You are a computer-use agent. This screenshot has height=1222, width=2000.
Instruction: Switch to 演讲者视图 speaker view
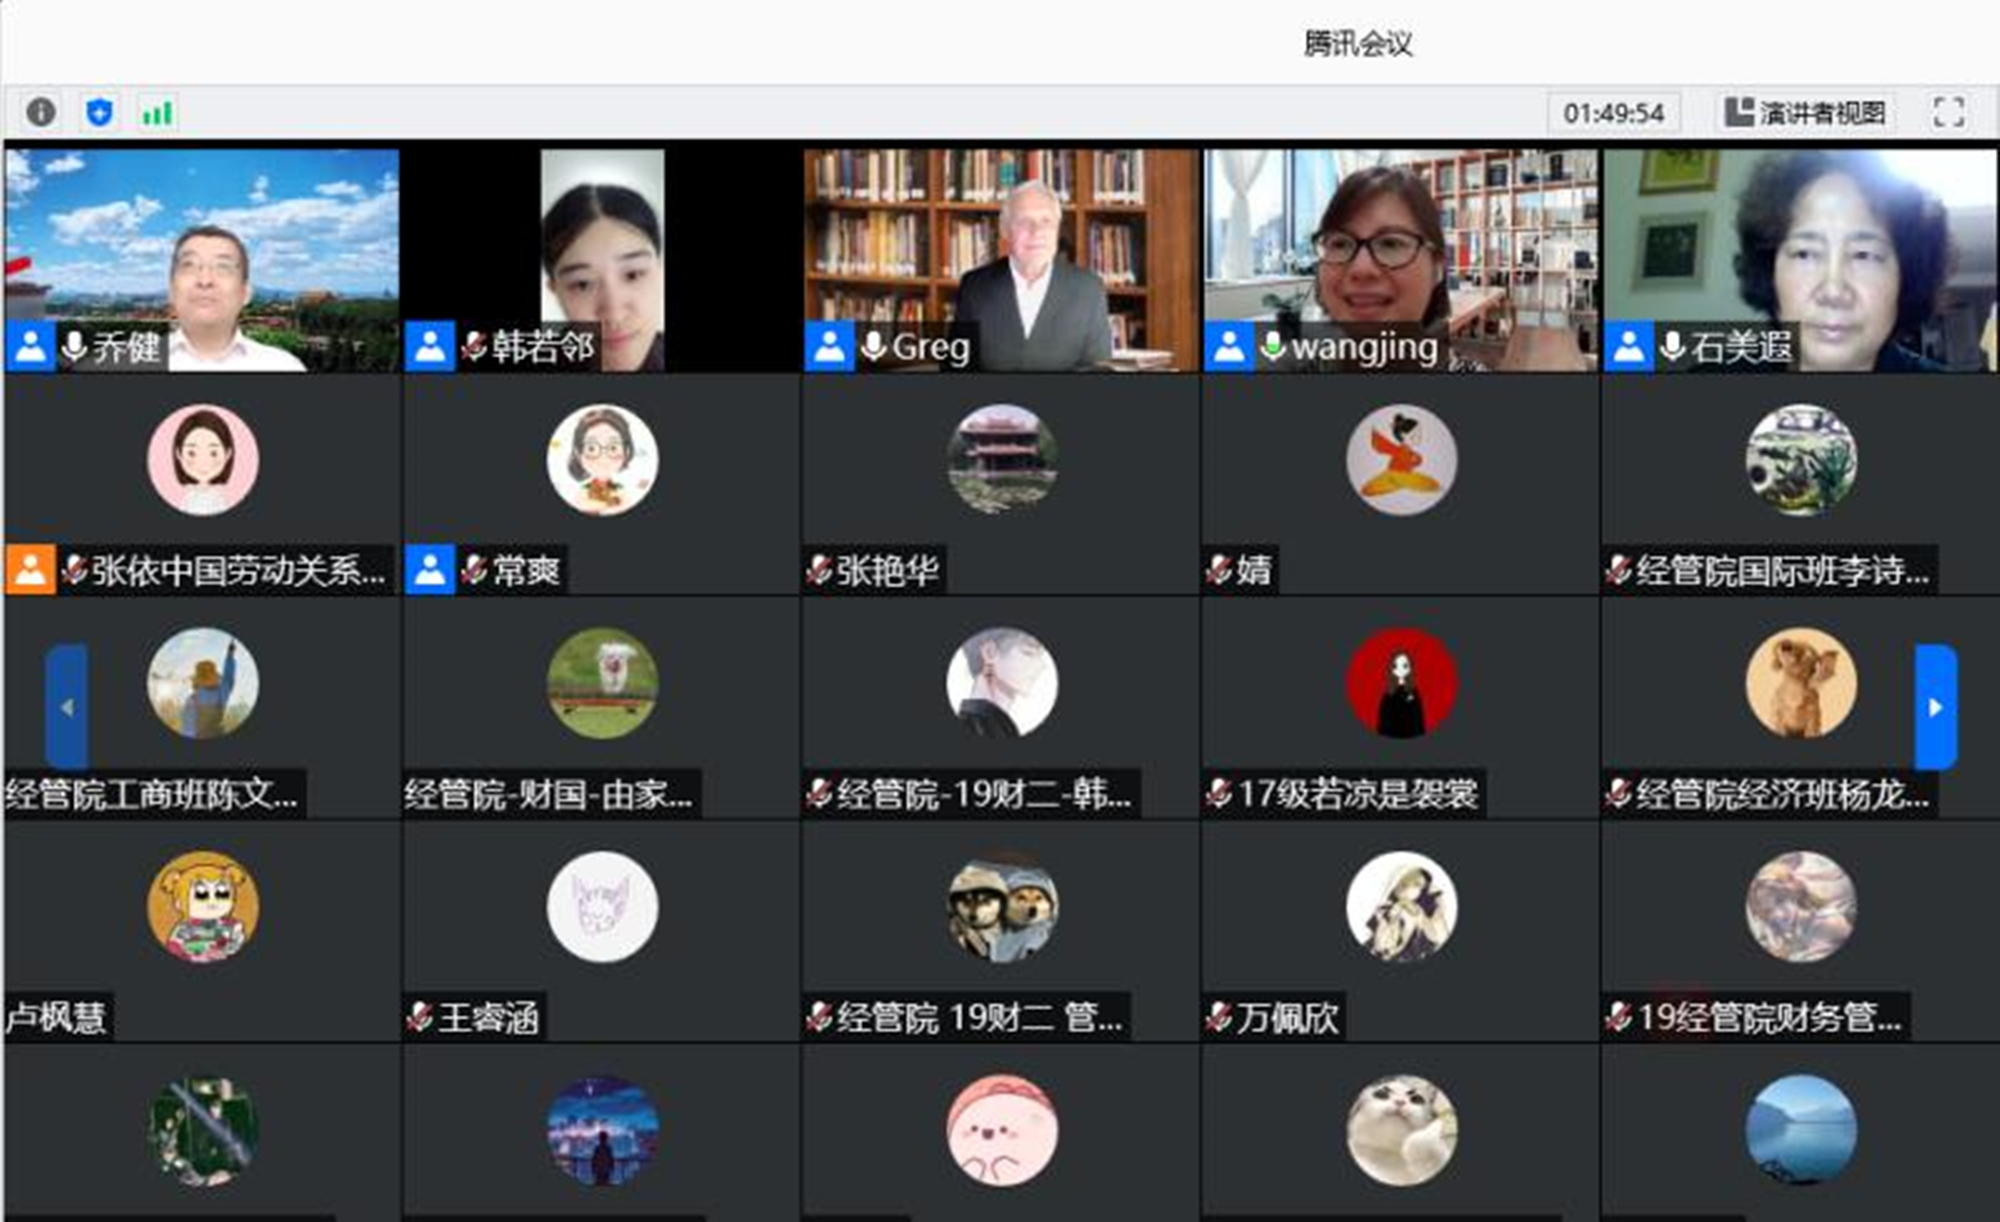click(x=1806, y=112)
